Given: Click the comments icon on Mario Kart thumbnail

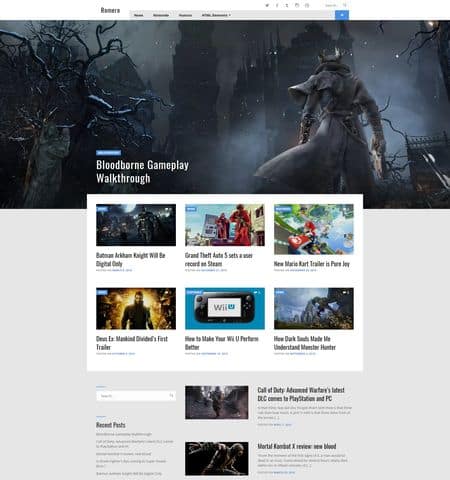Looking at the screenshot, I should point(346,209).
